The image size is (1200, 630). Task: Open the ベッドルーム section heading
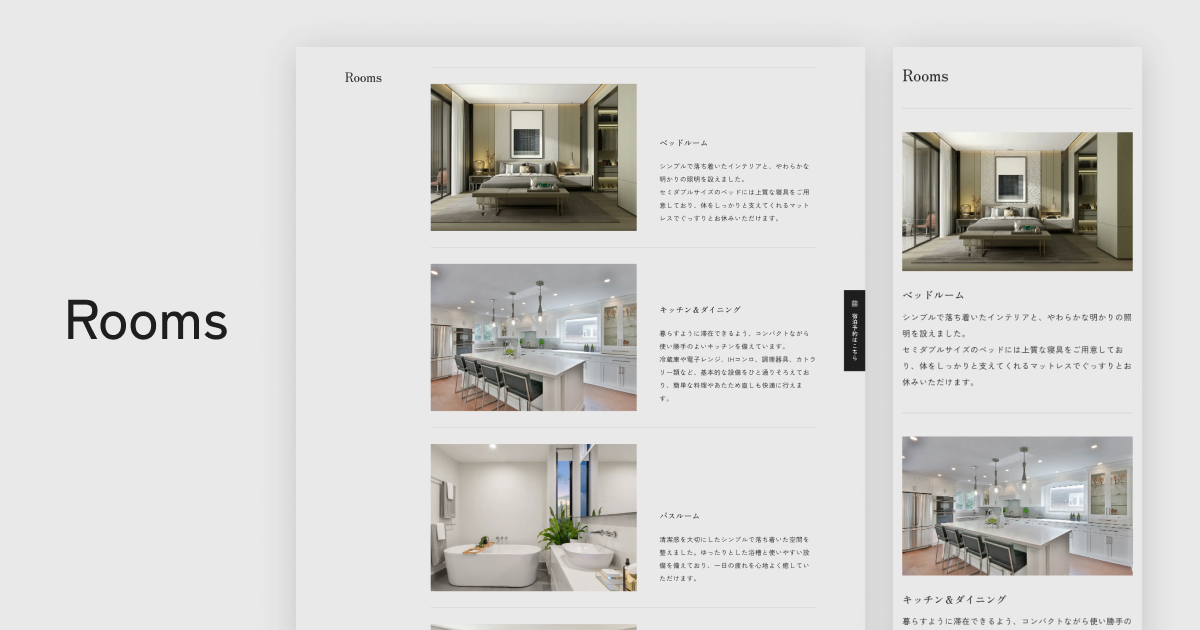click(684, 142)
